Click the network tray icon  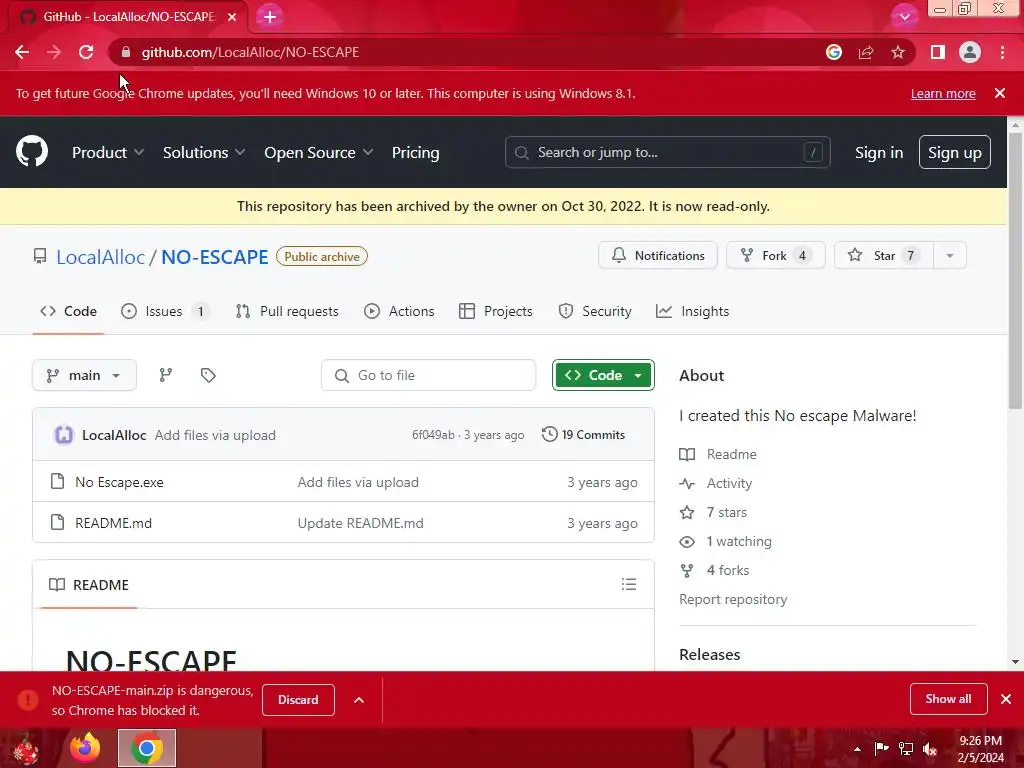(x=906, y=749)
